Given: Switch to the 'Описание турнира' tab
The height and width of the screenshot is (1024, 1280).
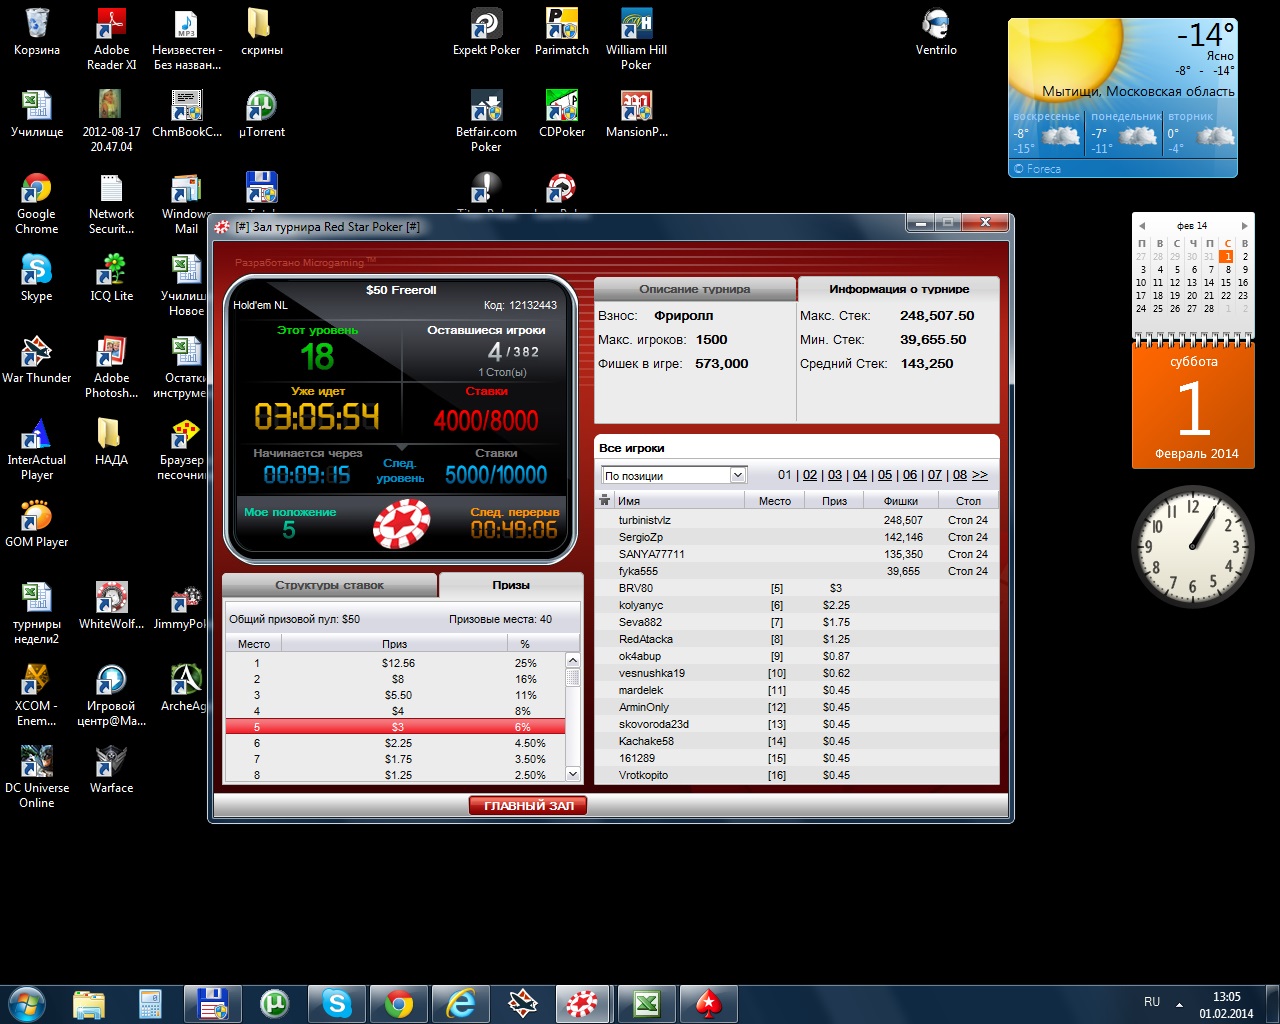Looking at the screenshot, I should 694,289.
